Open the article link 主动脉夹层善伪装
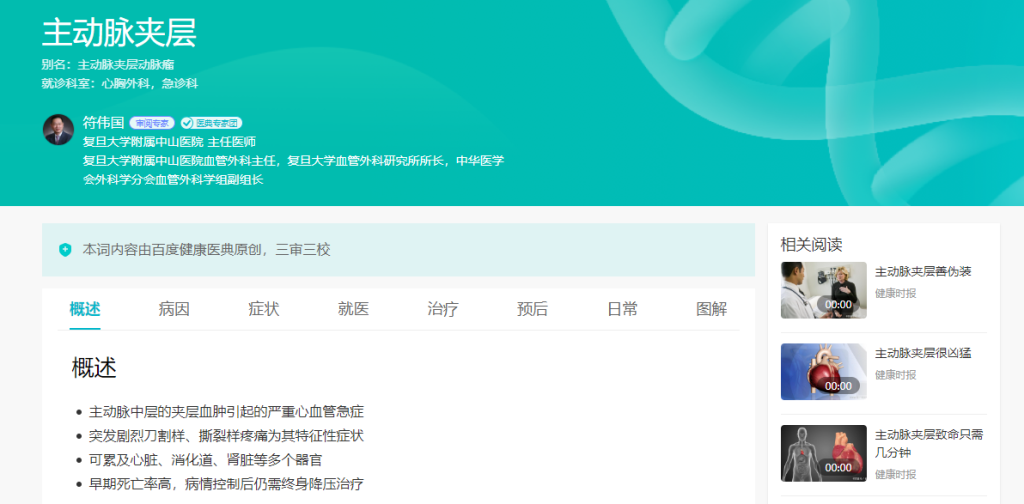The width and height of the screenshot is (1024, 504). pos(923,272)
